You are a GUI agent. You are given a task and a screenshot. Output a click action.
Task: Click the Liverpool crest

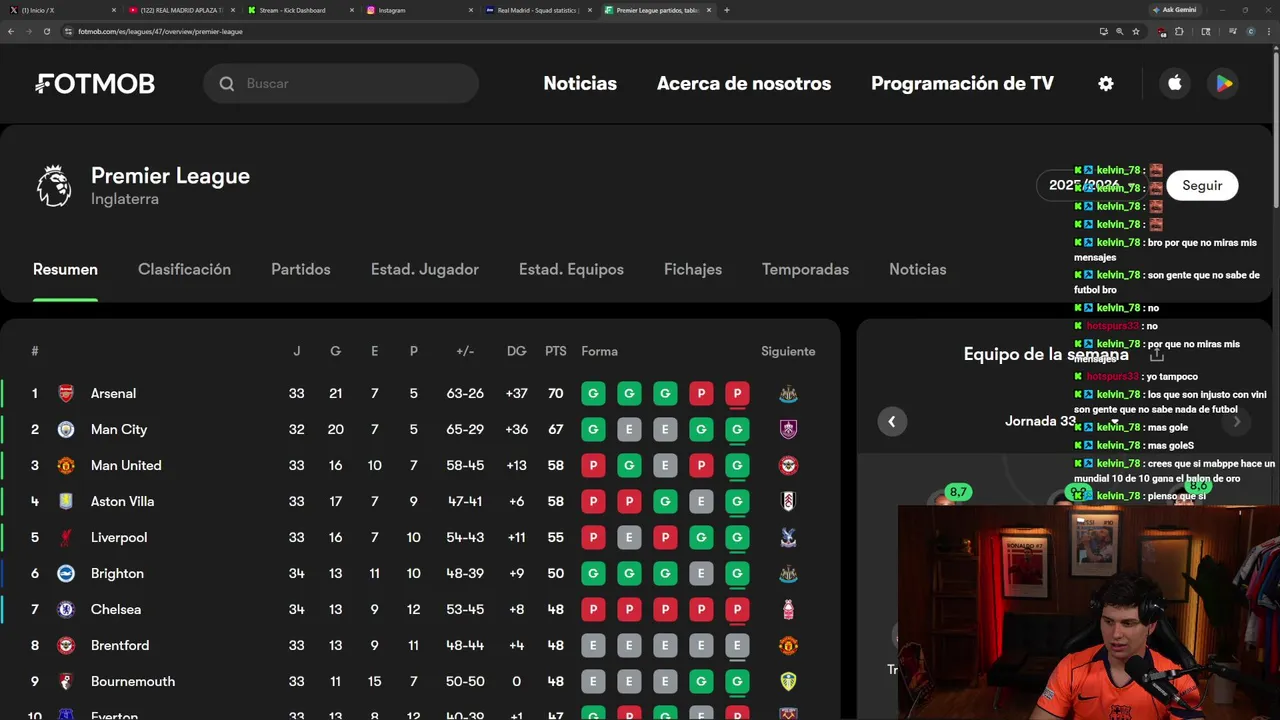click(66, 538)
